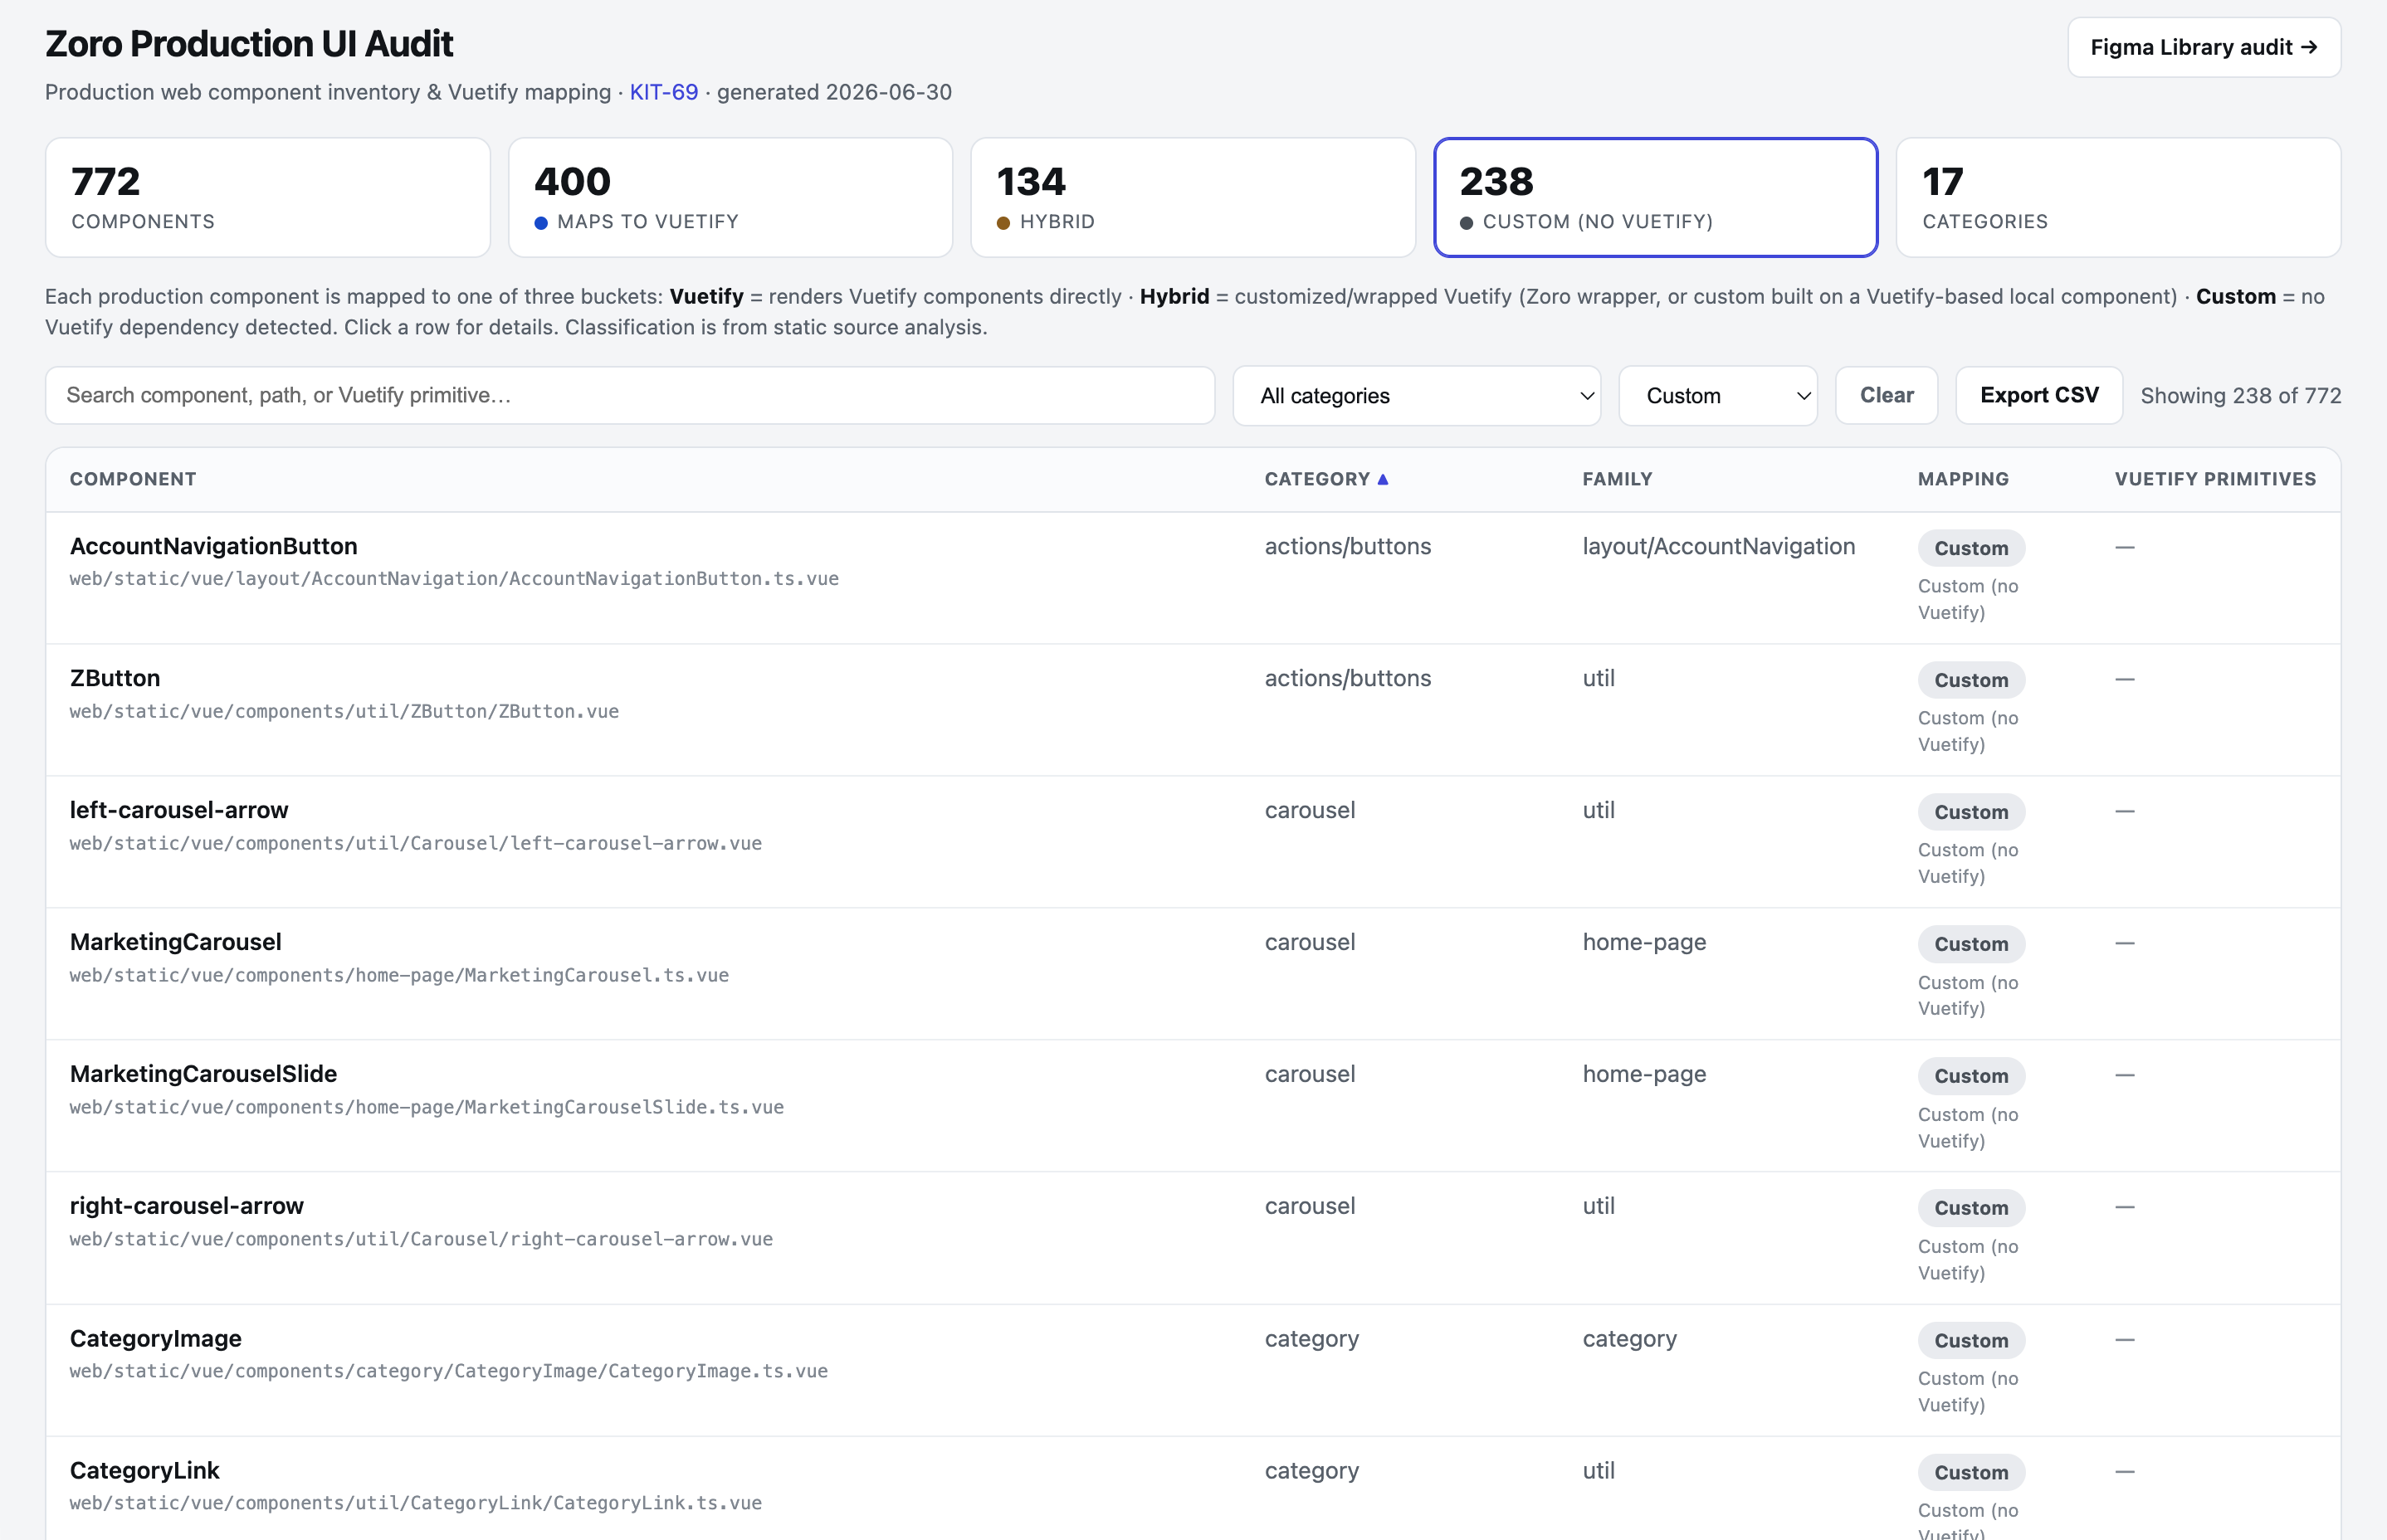The image size is (2387, 1540).
Task: Open the CategoryLink component row
Action: 1193,1489
